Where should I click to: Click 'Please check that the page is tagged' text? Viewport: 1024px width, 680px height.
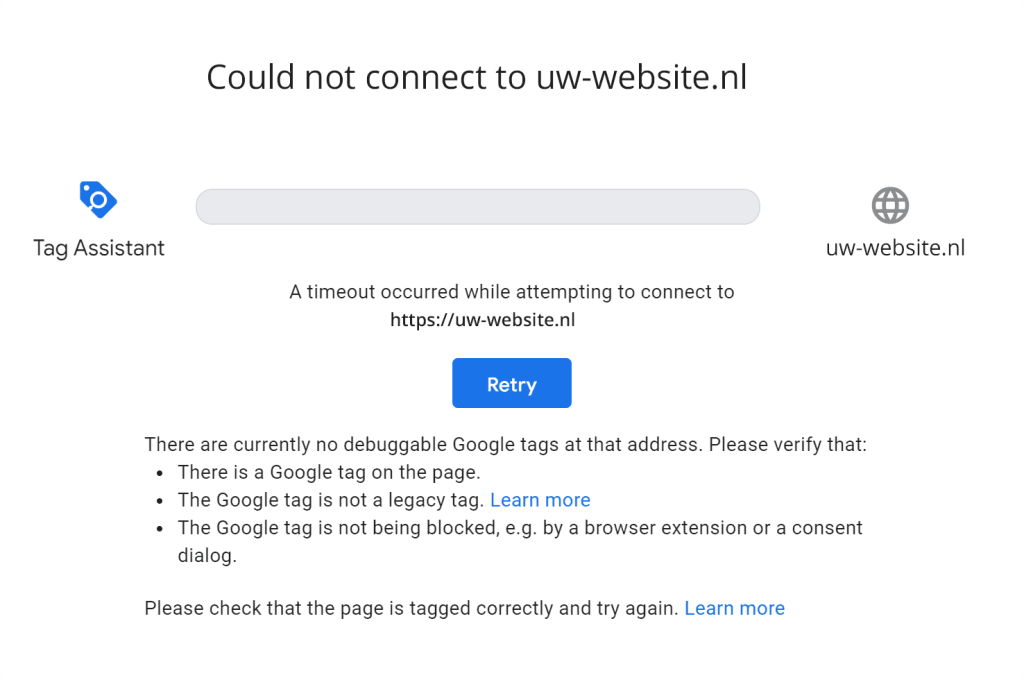[411, 608]
